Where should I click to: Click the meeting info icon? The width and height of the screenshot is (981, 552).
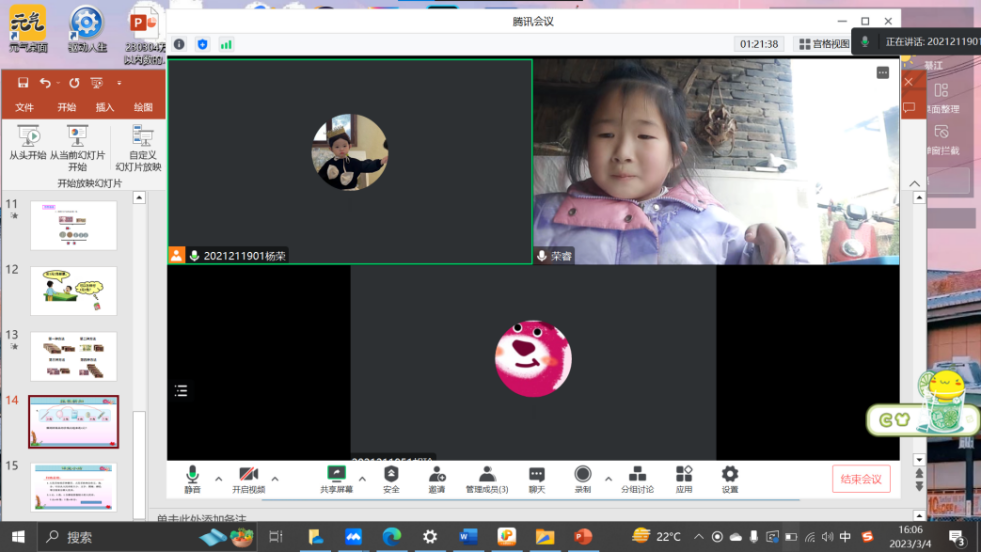[x=179, y=44]
